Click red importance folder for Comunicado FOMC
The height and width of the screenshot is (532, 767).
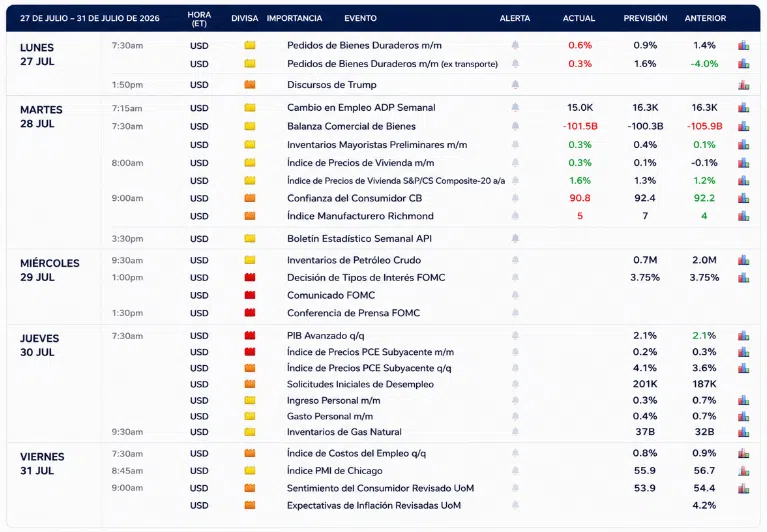point(250,295)
